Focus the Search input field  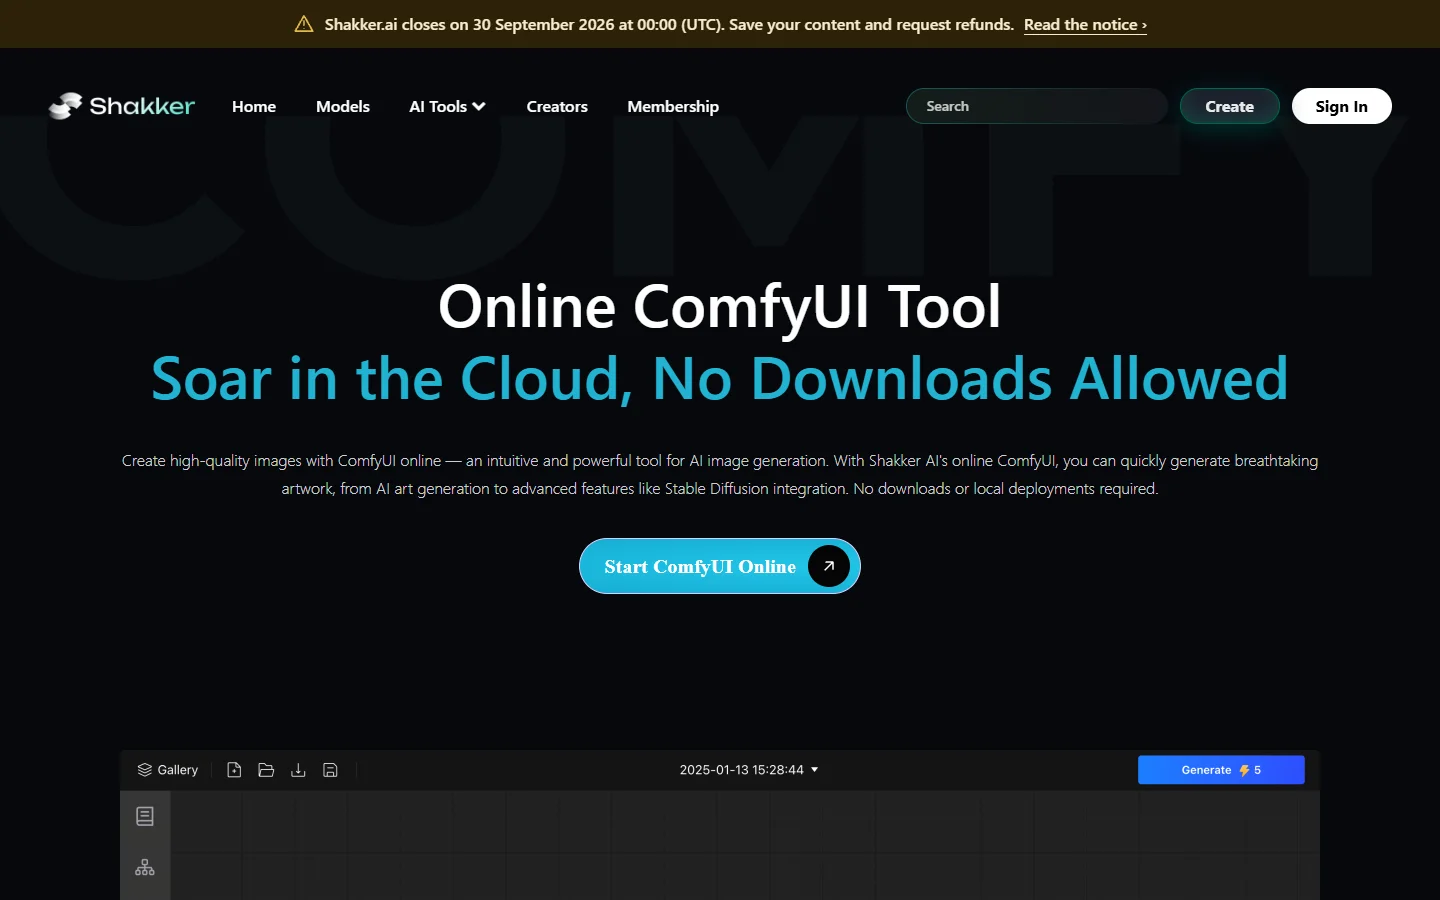1036,106
